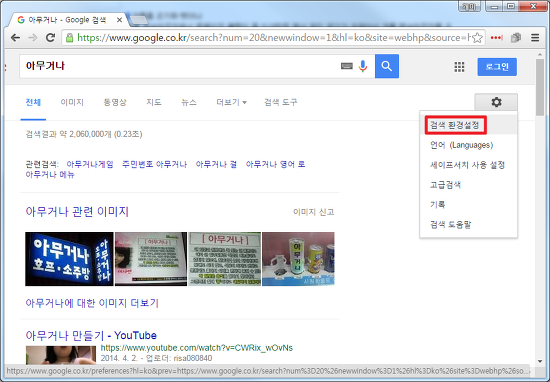The image size is (550, 382).
Task: Click the 검색결과 약 2,060,000개 stats text
Action: (84, 134)
